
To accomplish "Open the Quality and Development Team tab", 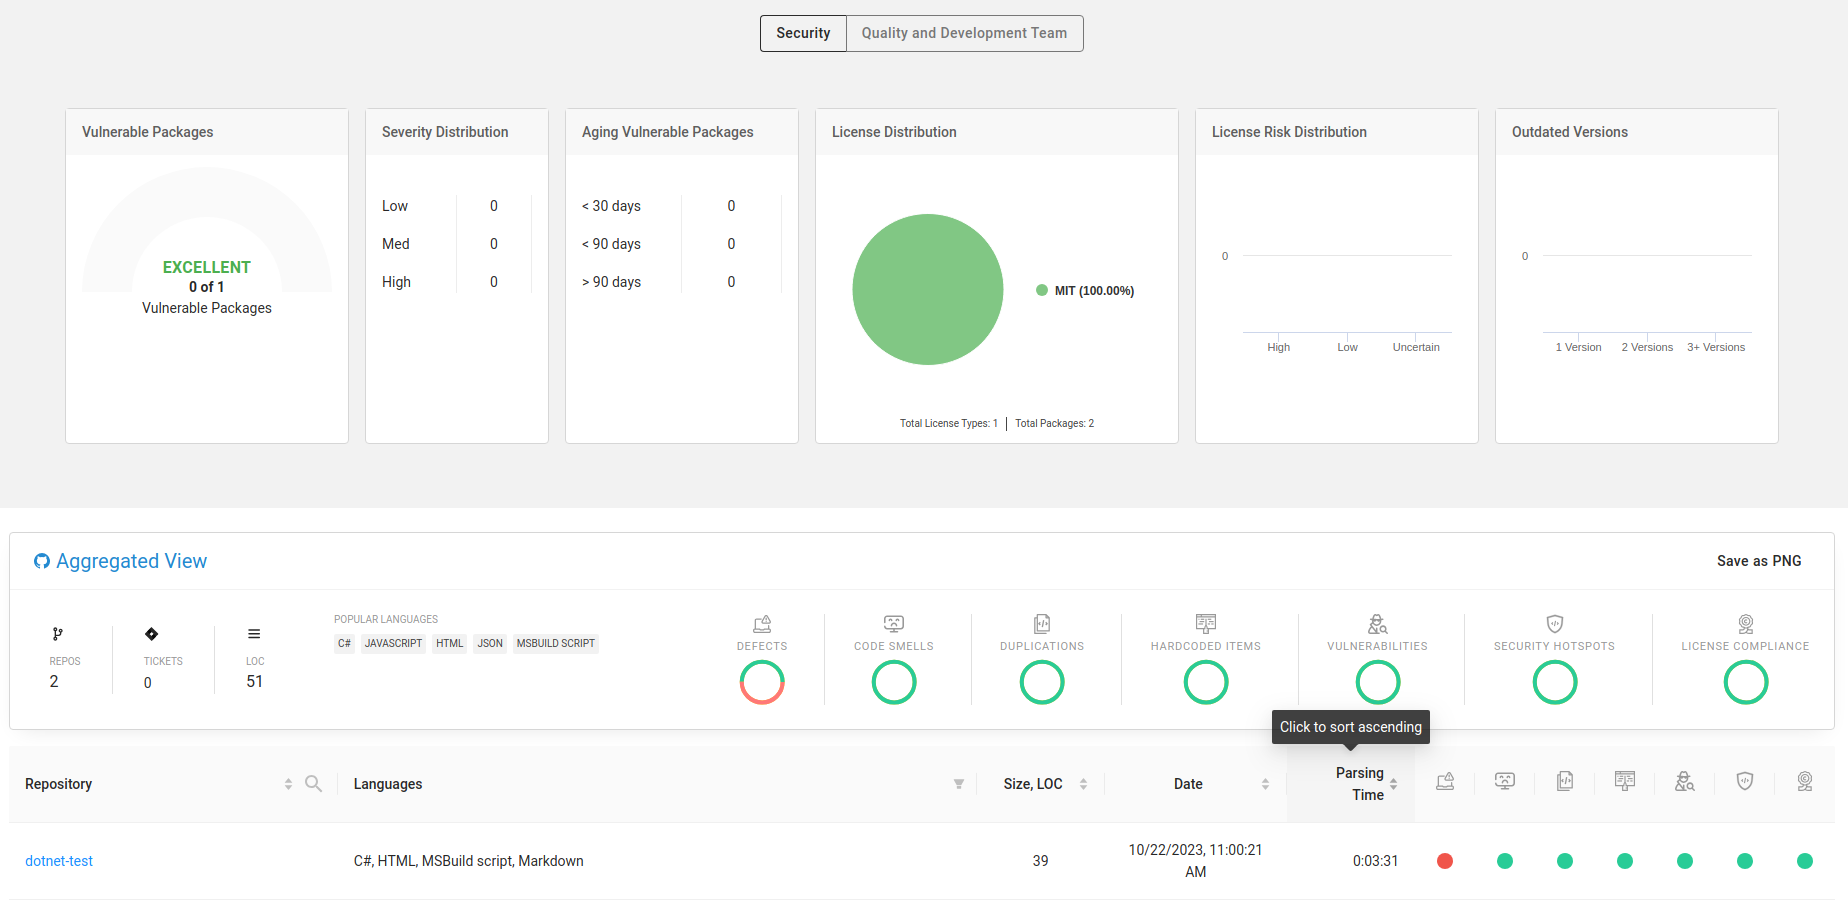I will [x=964, y=33].
